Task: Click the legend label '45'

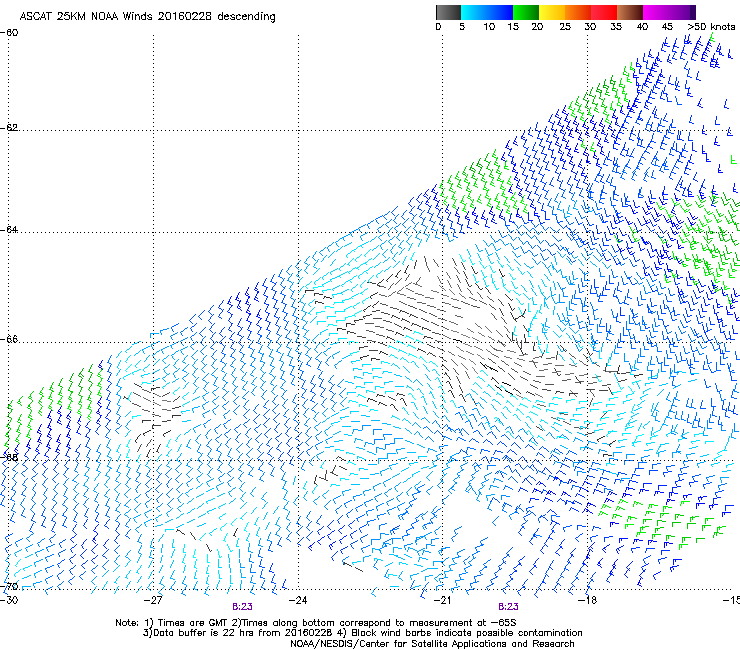Action: pos(667,27)
